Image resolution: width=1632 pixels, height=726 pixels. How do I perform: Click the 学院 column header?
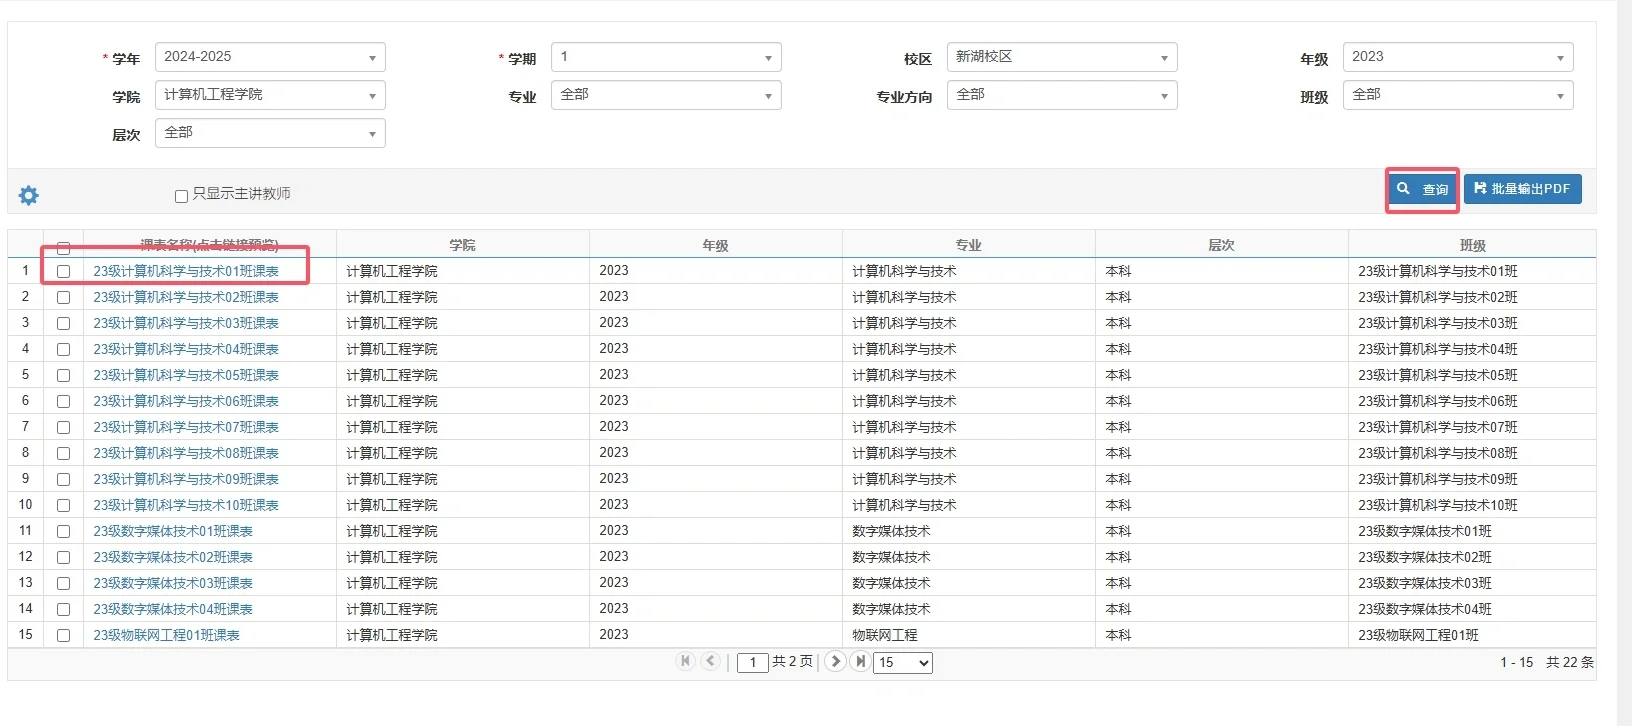pyautogui.click(x=462, y=245)
